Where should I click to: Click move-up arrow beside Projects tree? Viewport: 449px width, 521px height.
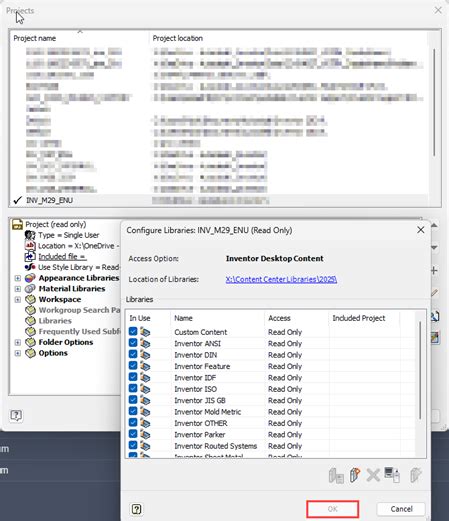434,225
